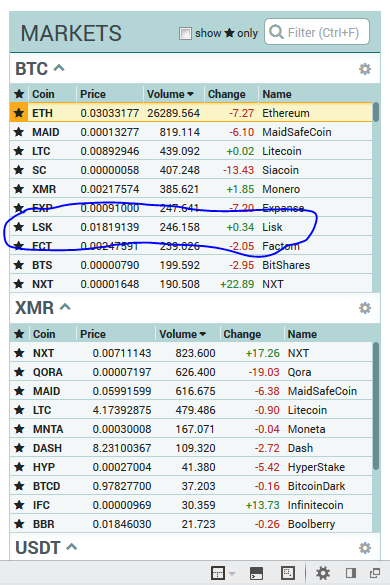Collapse the USDT markets section
Screen dimensions: 390x585
pos(72,547)
